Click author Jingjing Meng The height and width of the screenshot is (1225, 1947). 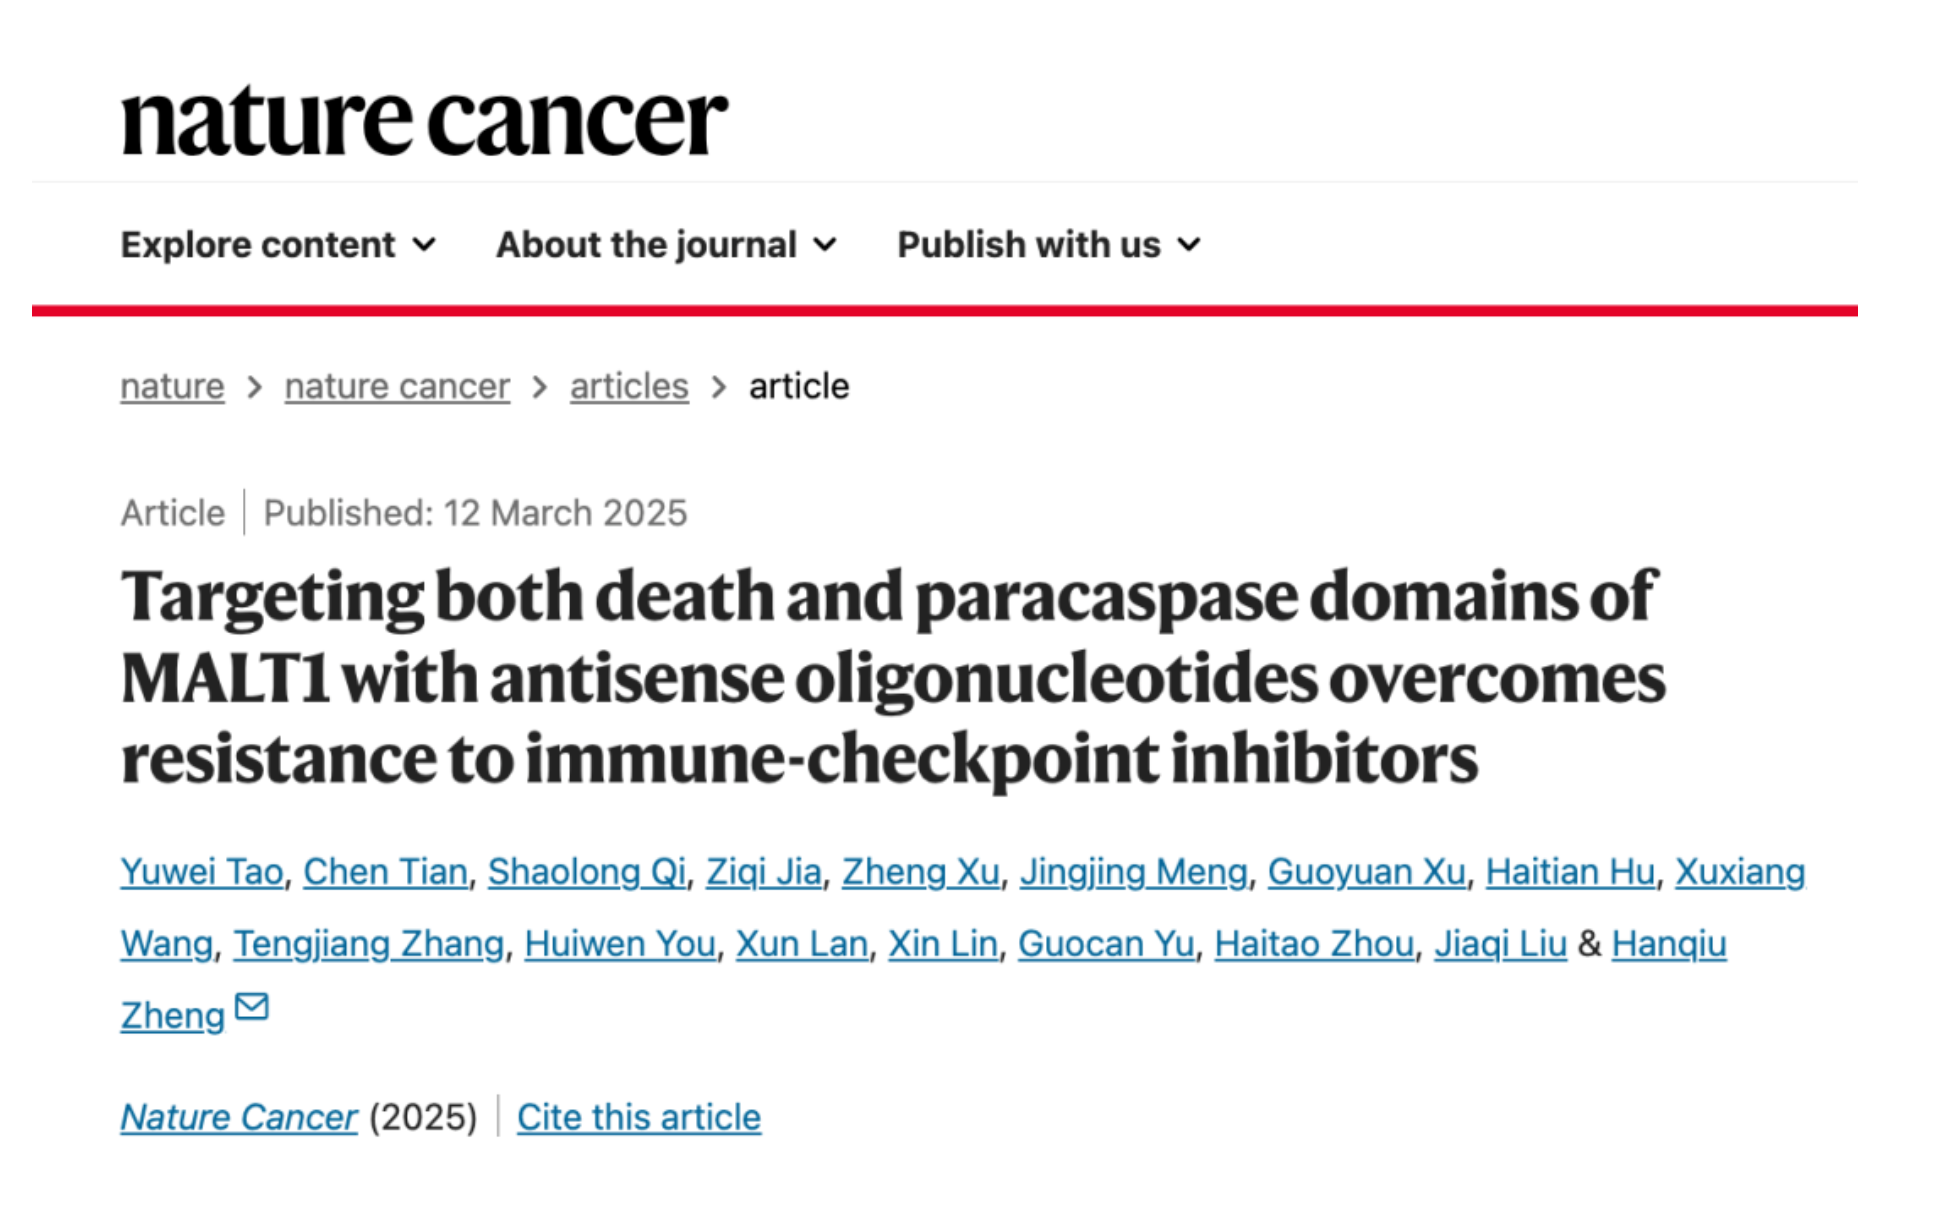coord(1134,872)
